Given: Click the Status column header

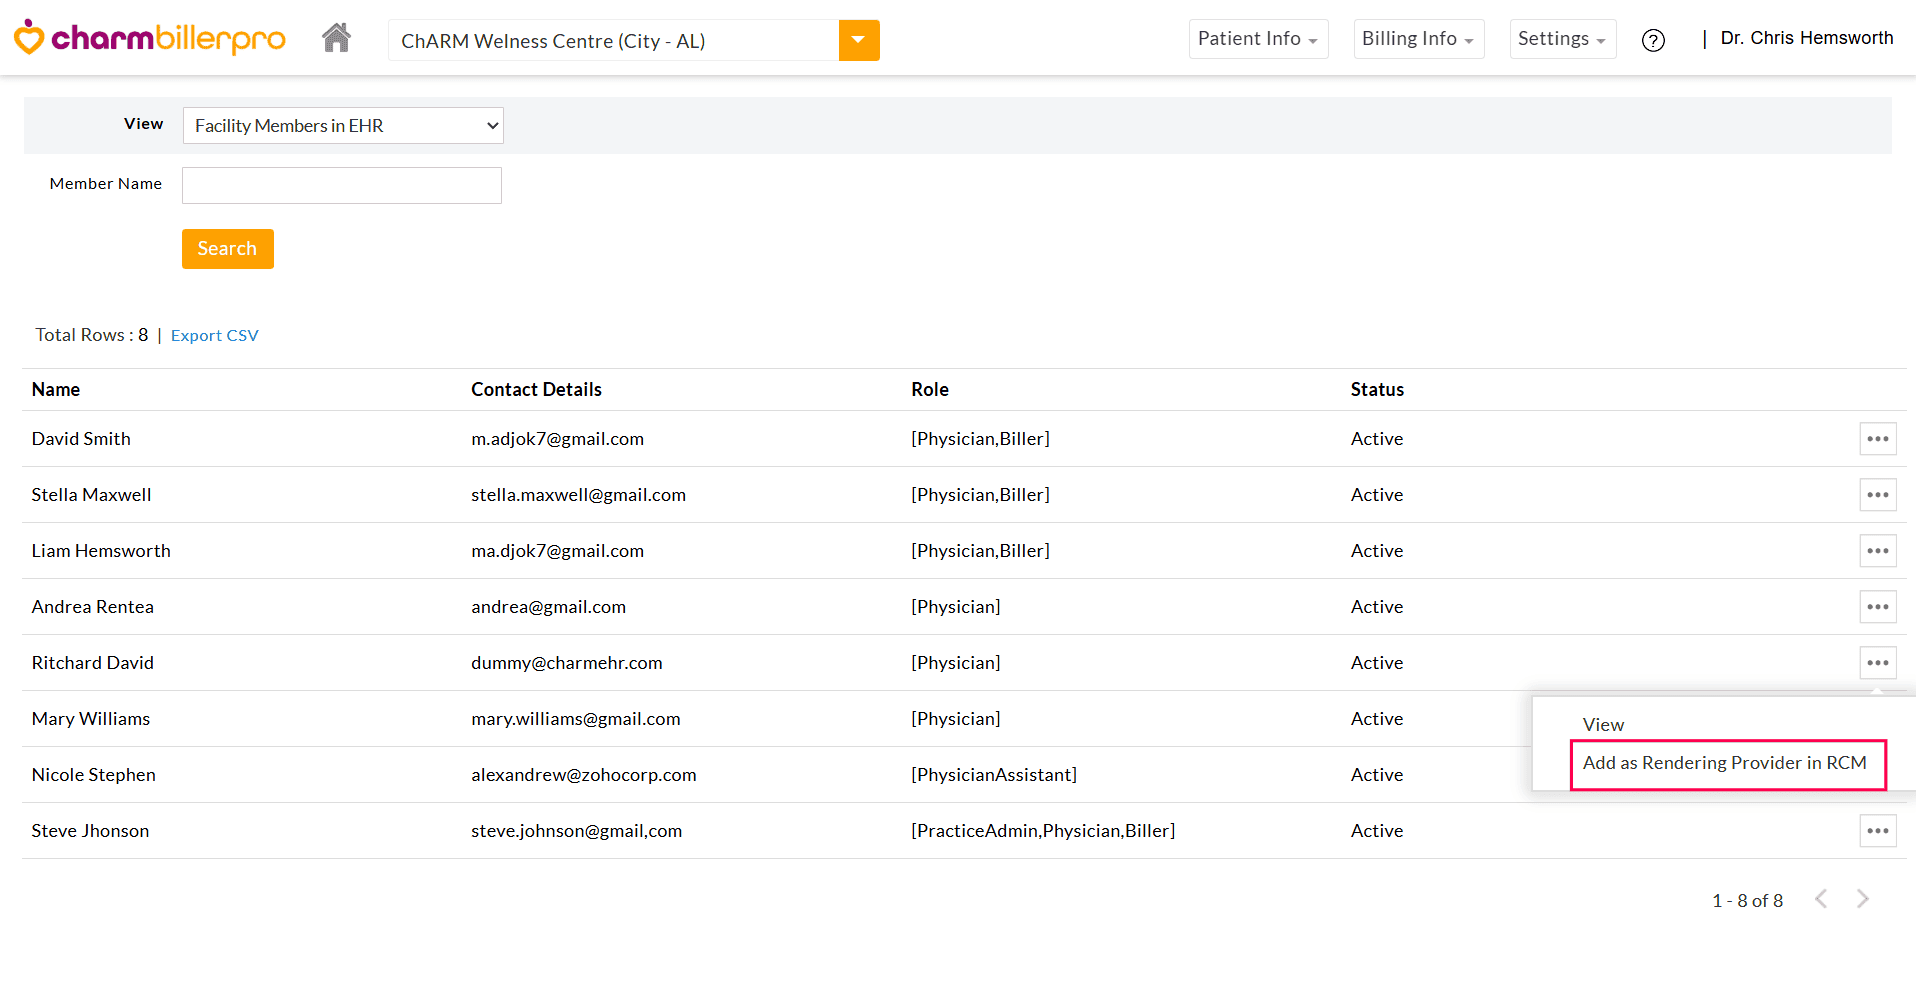Looking at the screenshot, I should pyautogui.click(x=1377, y=390).
